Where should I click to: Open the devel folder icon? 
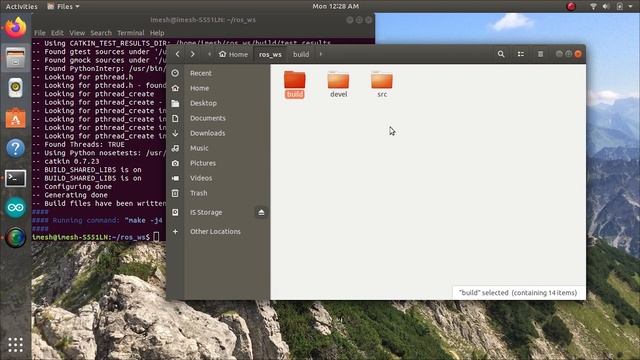pyautogui.click(x=338, y=80)
